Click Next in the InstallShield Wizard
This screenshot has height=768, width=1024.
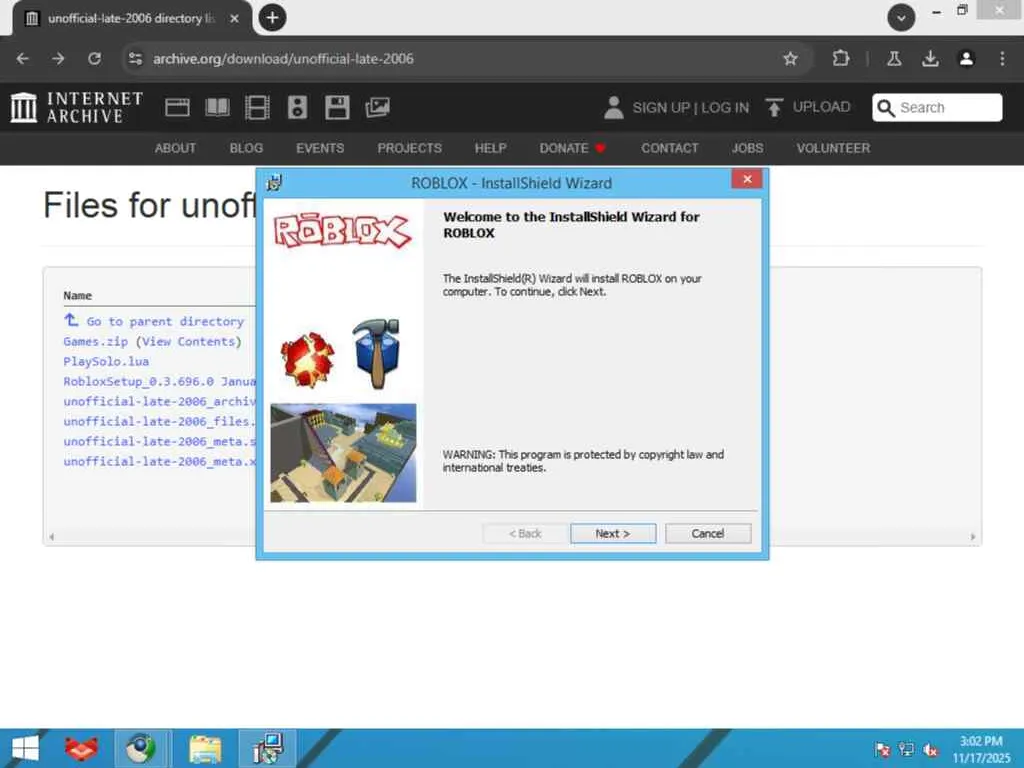pos(613,534)
